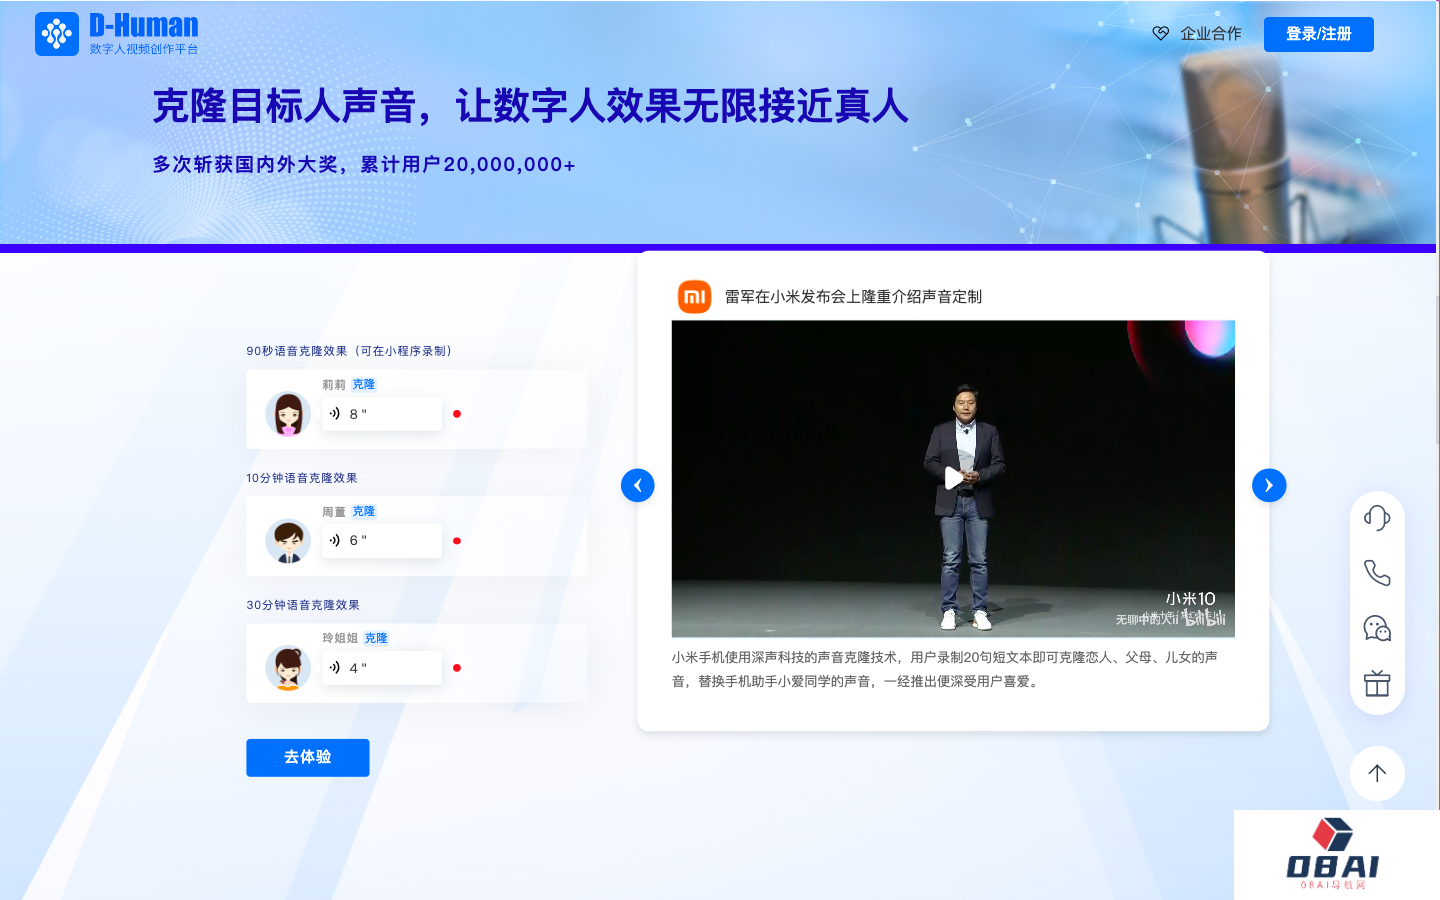Viewport: 1440px width, 900px height.
Task: Click the back-to-top arrow button
Action: [1377, 773]
